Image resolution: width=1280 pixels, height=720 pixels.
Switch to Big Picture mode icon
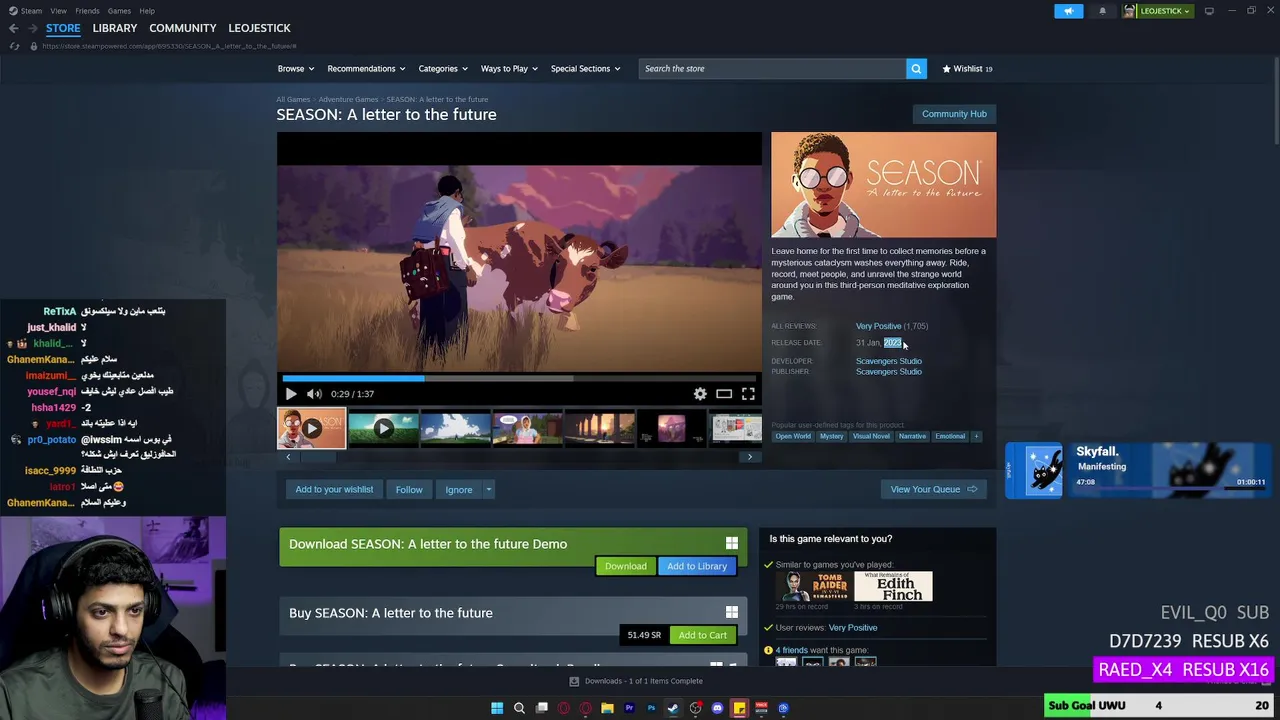[x=1209, y=11]
